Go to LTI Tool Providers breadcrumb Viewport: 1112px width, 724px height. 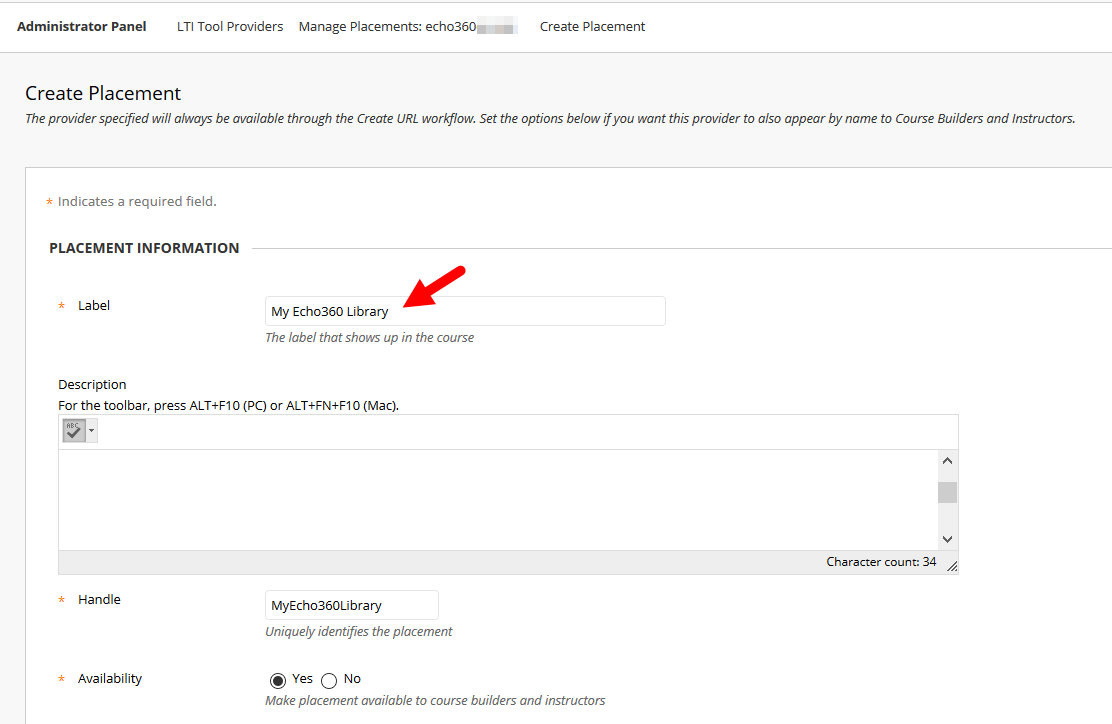230,26
